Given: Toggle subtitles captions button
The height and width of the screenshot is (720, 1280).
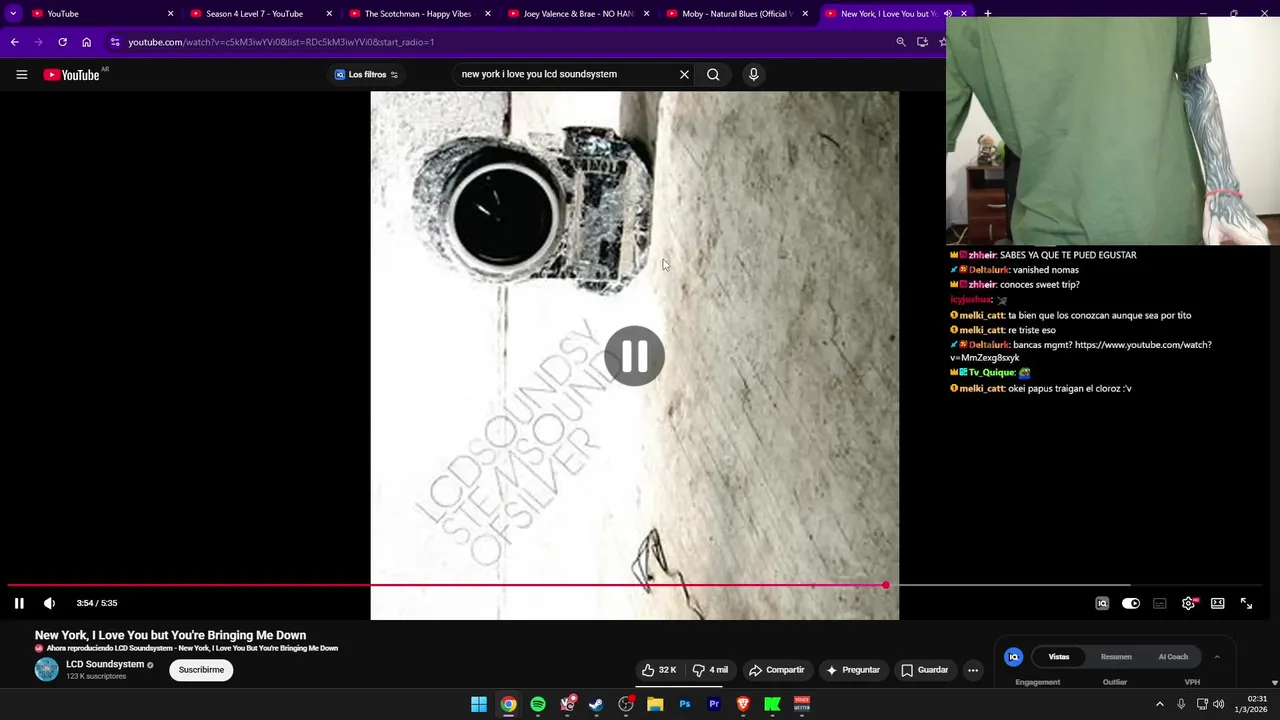Looking at the screenshot, I should tap(1160, 603).
